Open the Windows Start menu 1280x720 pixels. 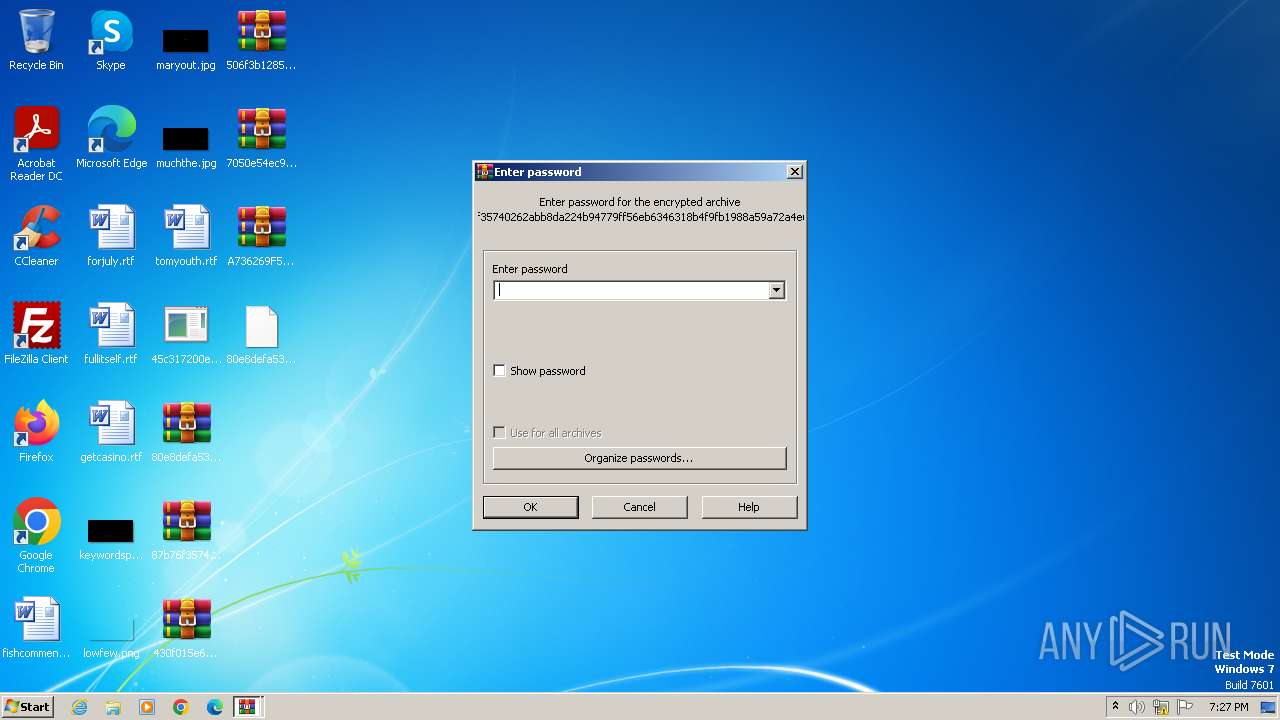pos(27,706)
